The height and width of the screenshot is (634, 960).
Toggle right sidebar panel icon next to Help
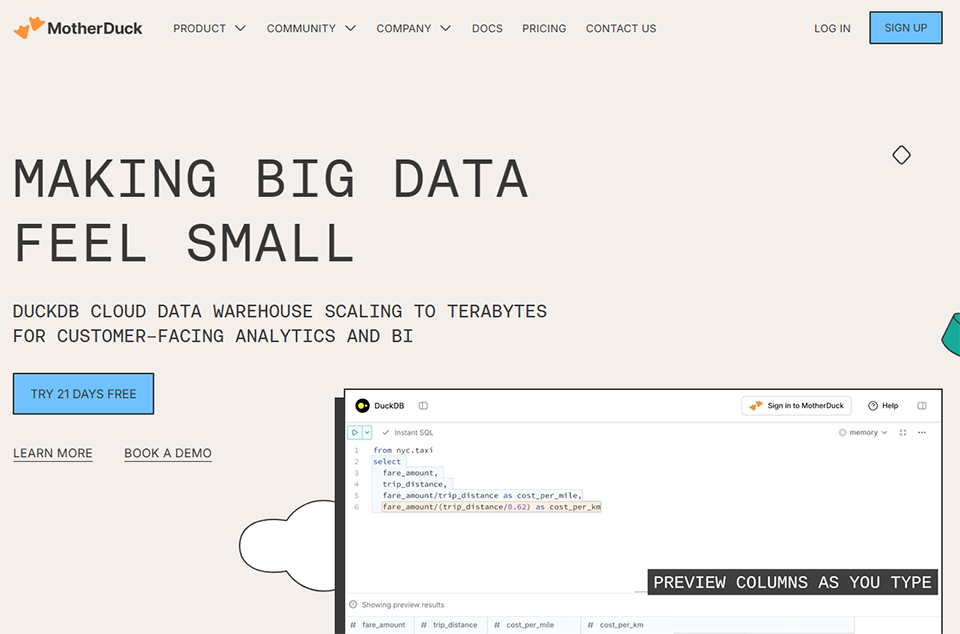click(921, 406)
